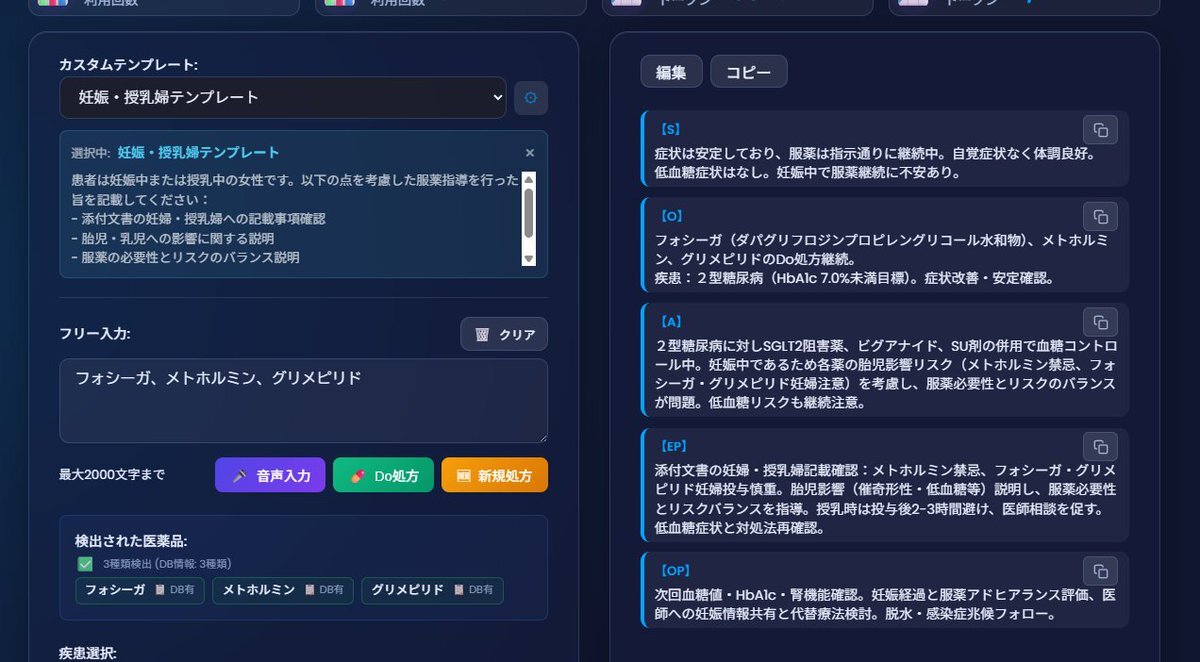Screen dimensions: 1200x662
Task: Click the 新規処方 button
Action: click(x=495, y=475)
